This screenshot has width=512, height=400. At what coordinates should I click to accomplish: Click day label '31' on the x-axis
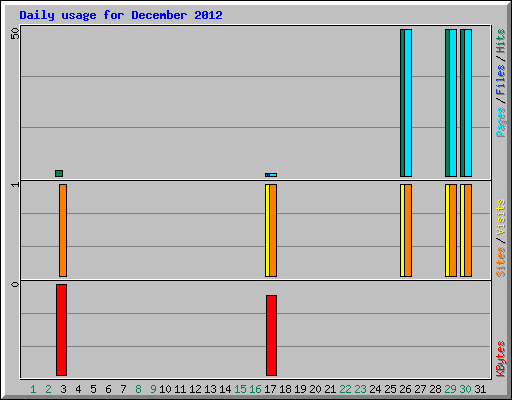coord(480,389)
